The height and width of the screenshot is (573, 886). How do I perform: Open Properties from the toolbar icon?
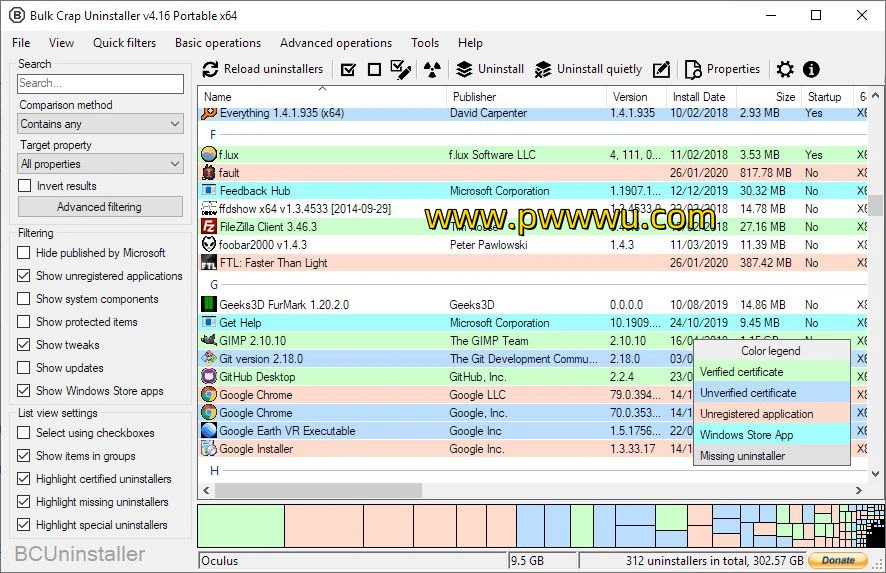coord(693,70)
